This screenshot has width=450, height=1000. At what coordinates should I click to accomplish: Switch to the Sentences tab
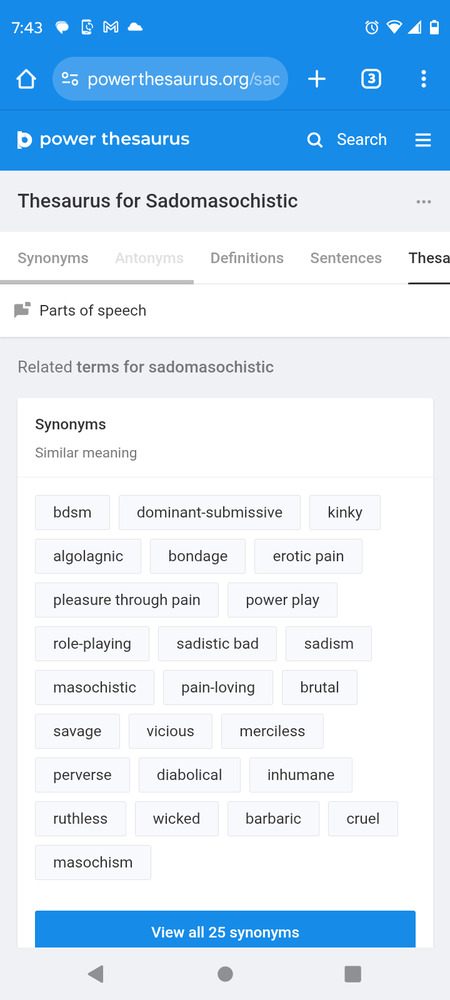tap(346, 258)
